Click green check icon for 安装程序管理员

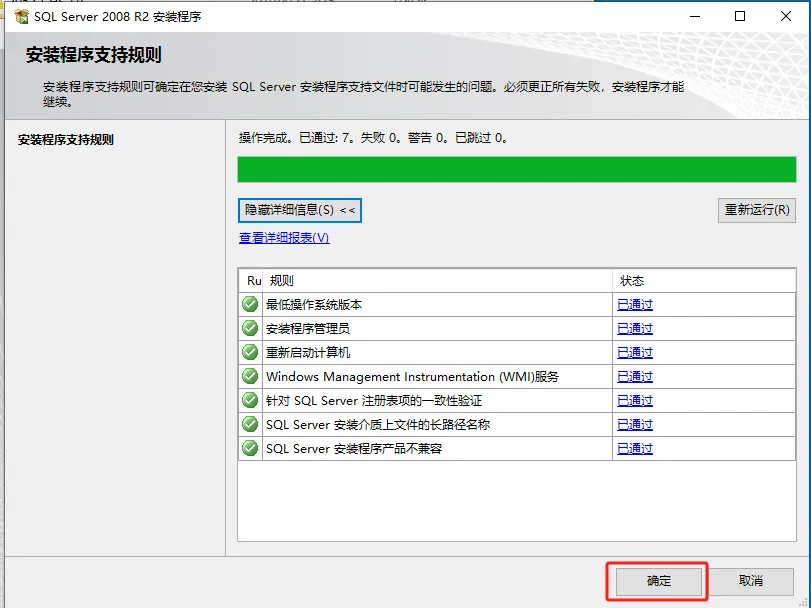click(x=250, y=328)
